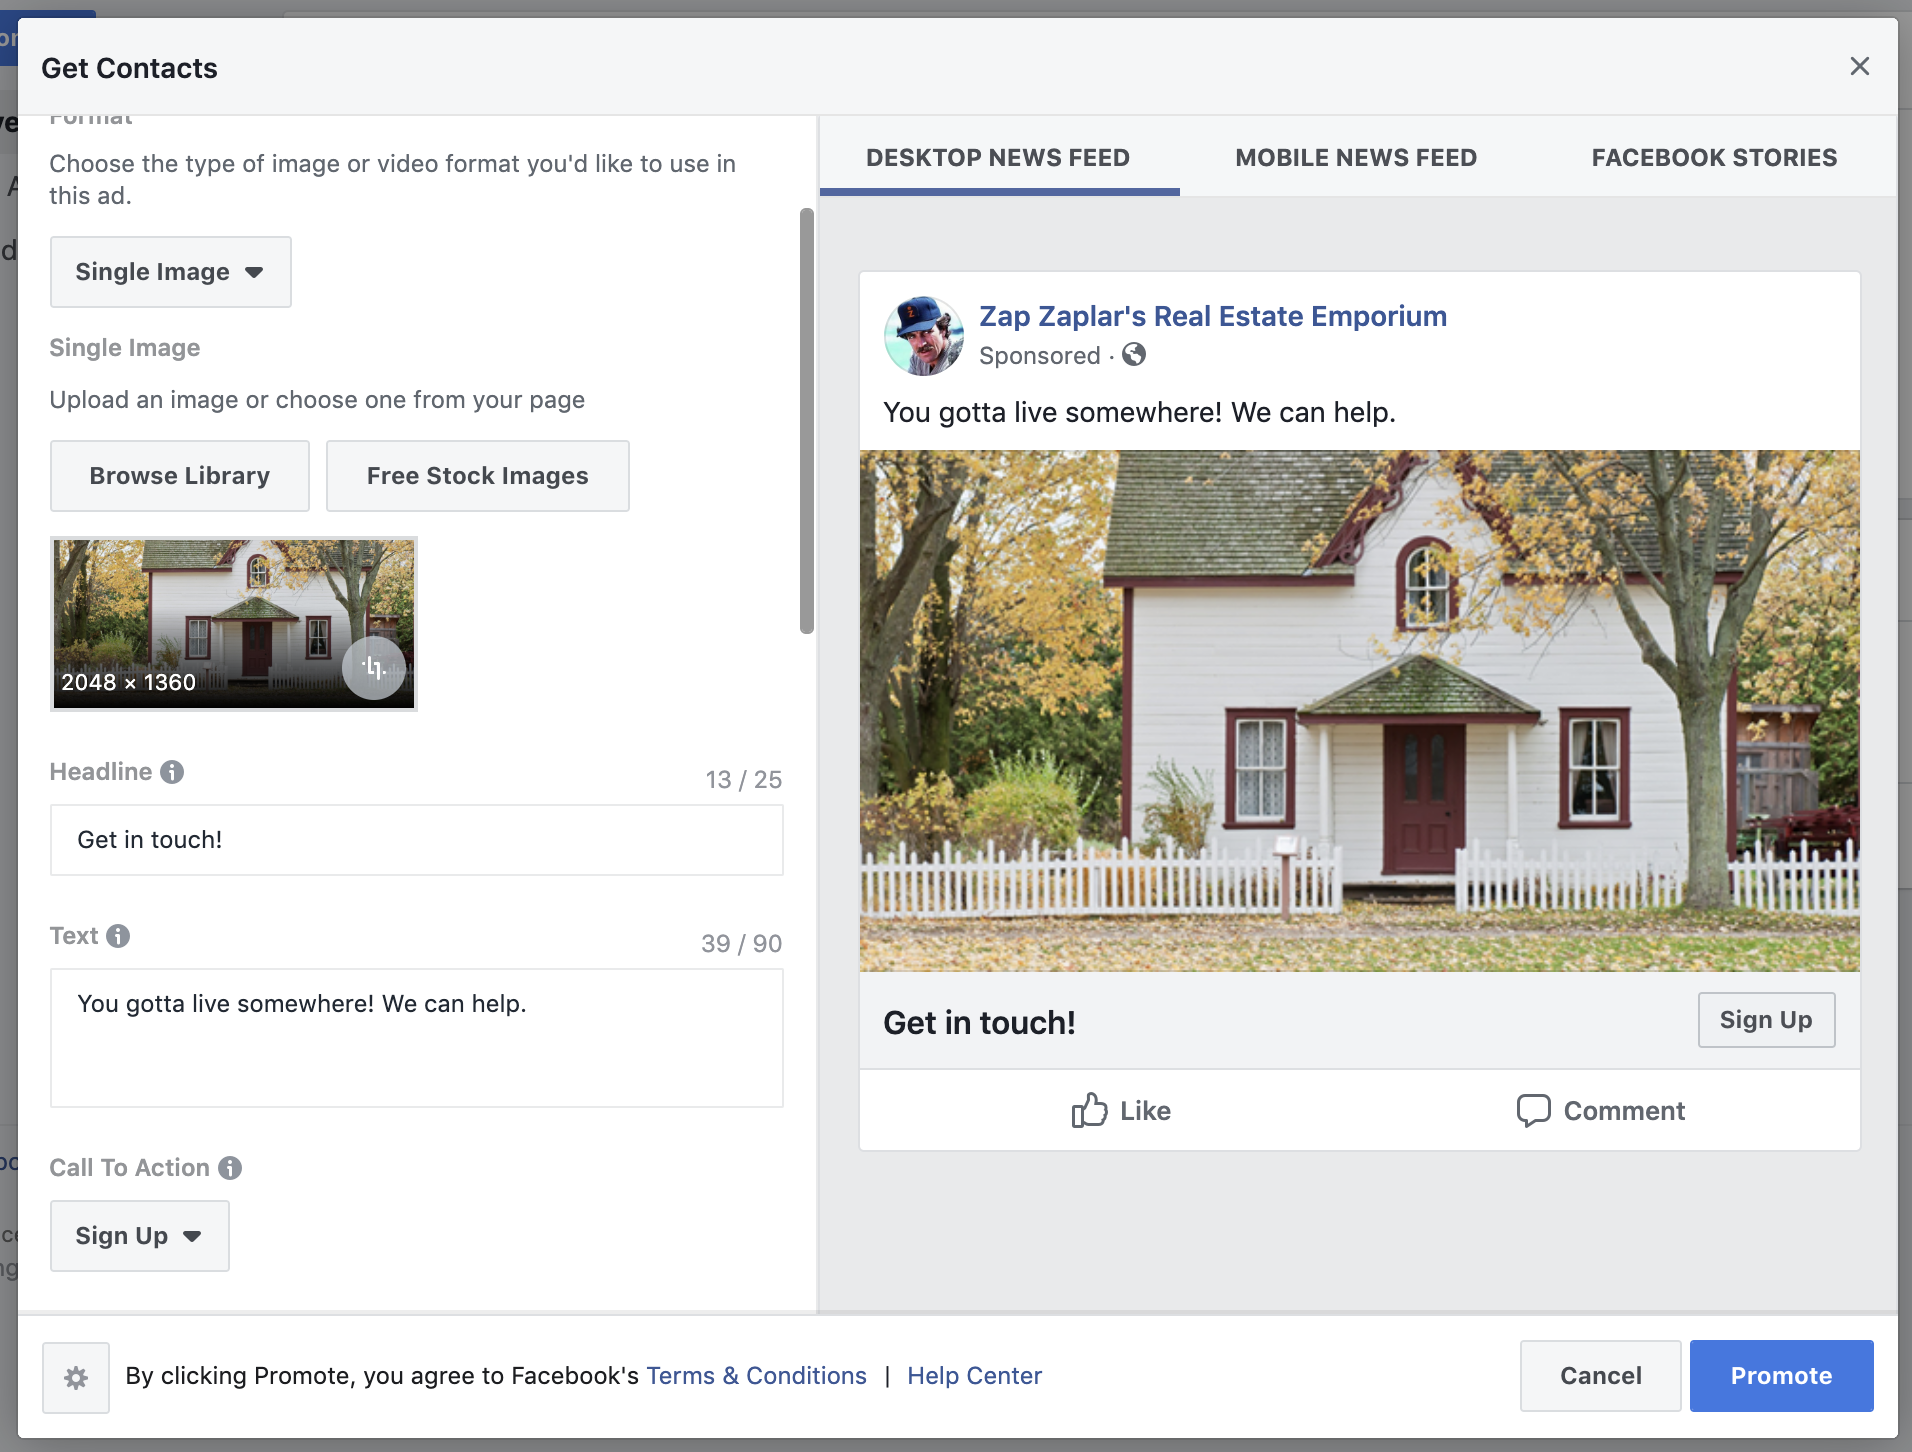Viewport: 1912px width, 1452px height.
Task: Click the Text field info icon
Action: (x=118, y=936)
